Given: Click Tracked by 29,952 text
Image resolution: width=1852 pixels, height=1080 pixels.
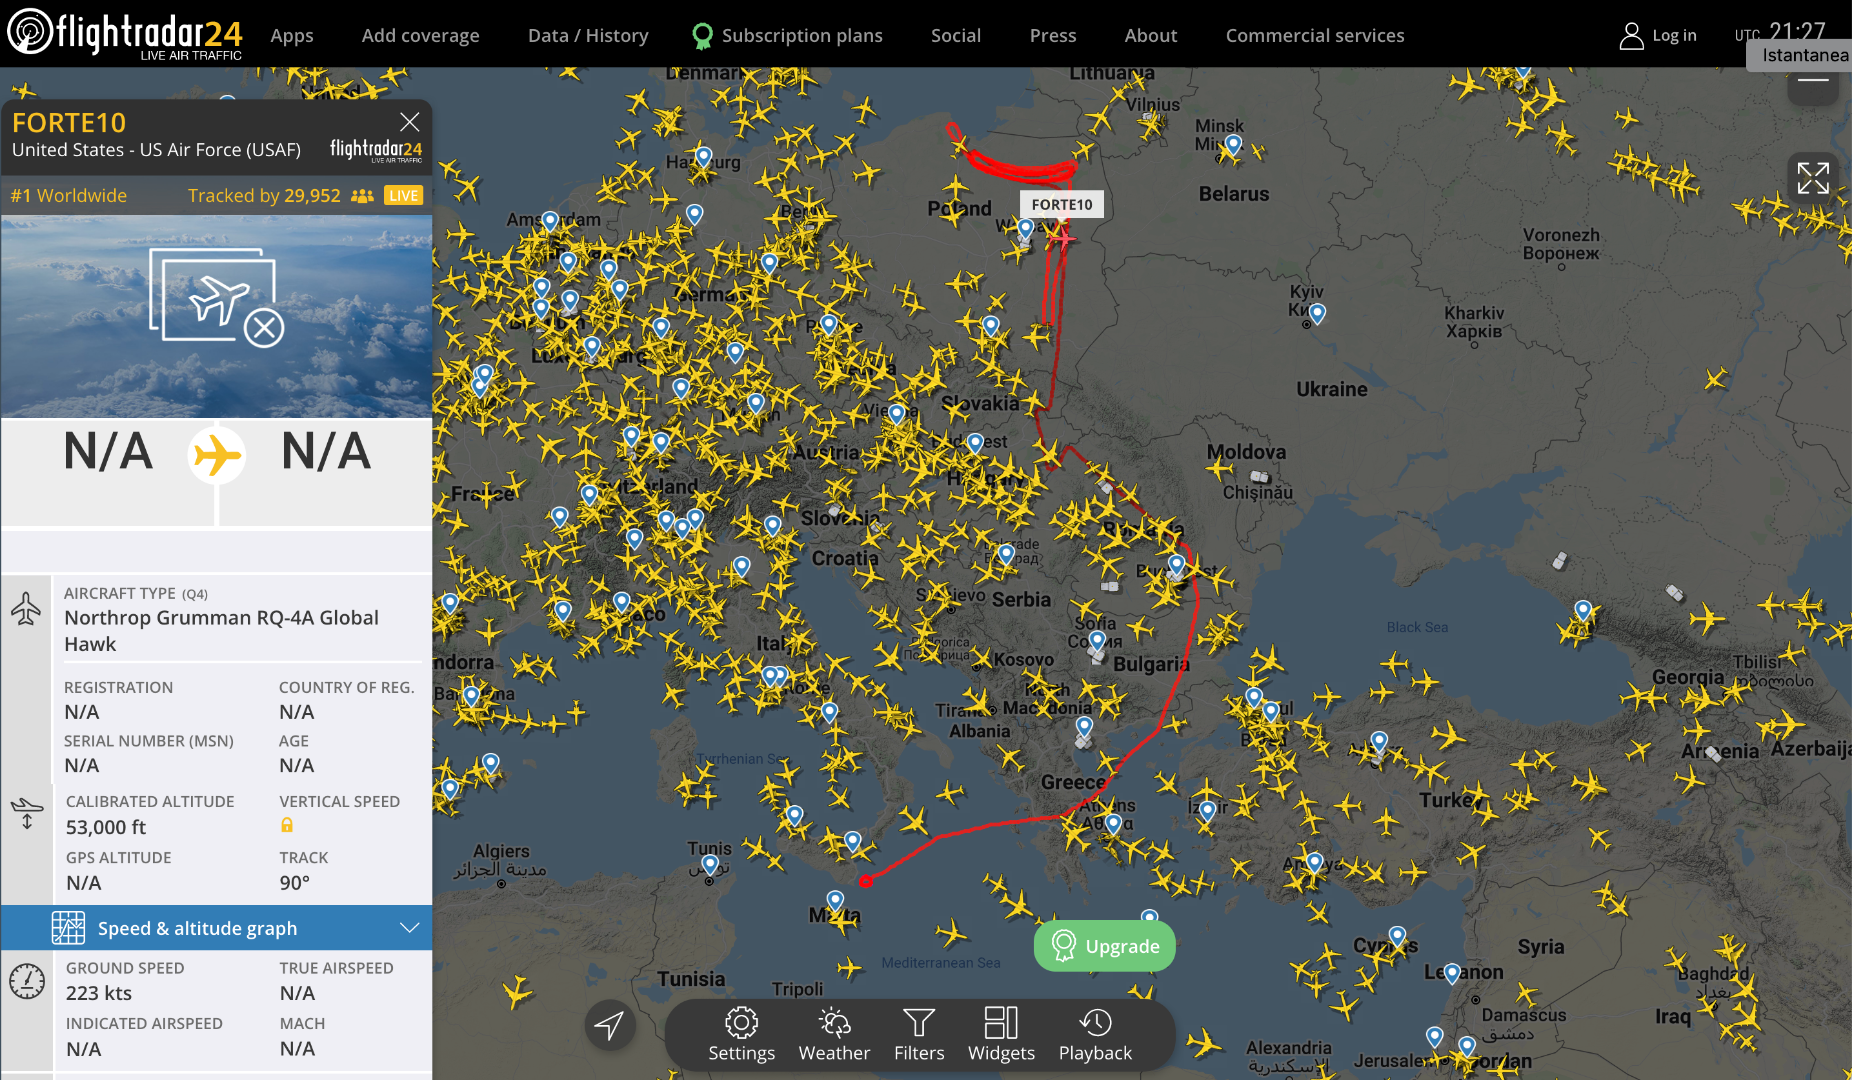Looking at the screenshot, I should (264, 196).
